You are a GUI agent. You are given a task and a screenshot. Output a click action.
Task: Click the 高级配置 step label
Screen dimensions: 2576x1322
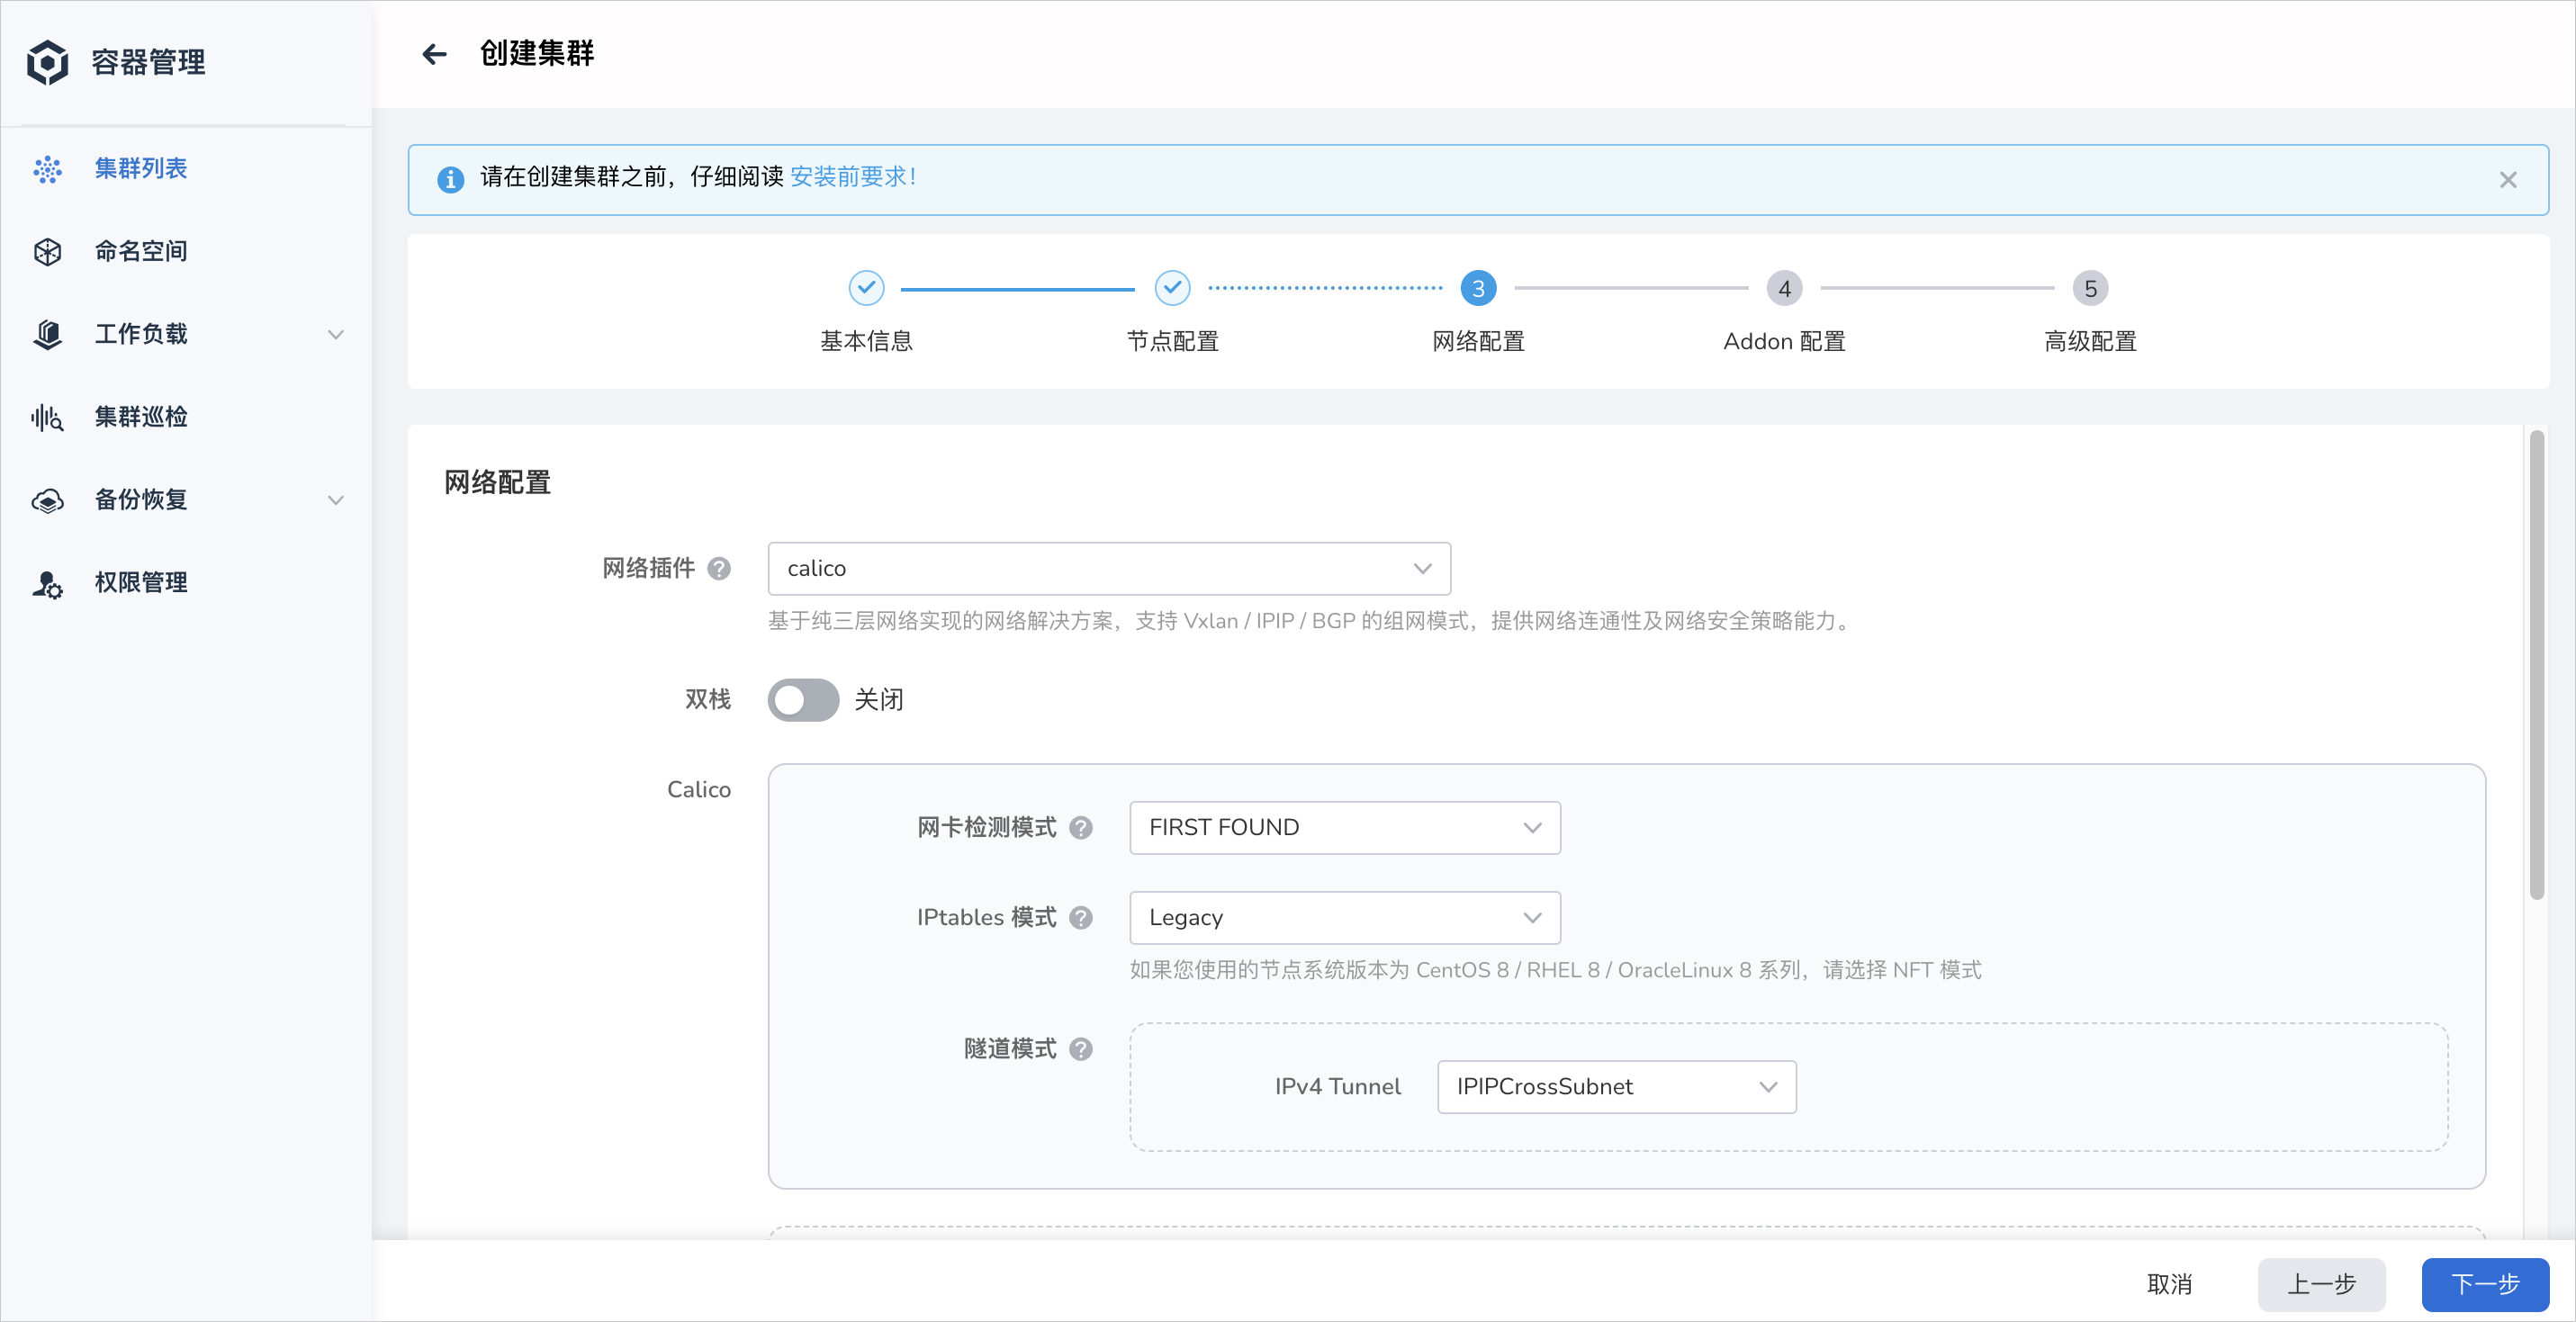pos(2090,342)
